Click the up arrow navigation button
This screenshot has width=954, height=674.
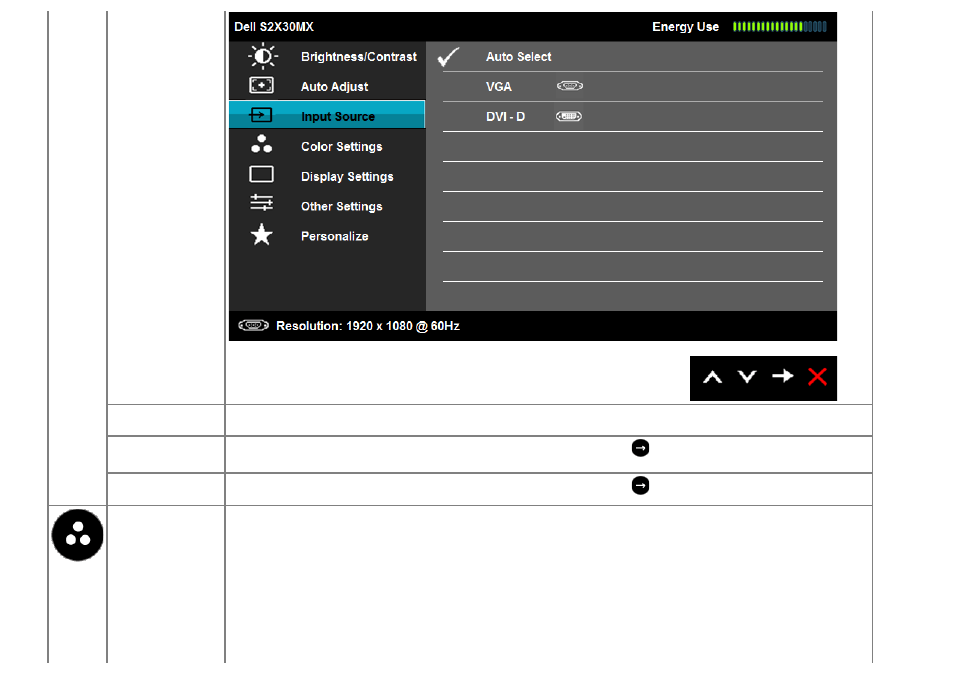pyautogui.click(x=712, y=378)
